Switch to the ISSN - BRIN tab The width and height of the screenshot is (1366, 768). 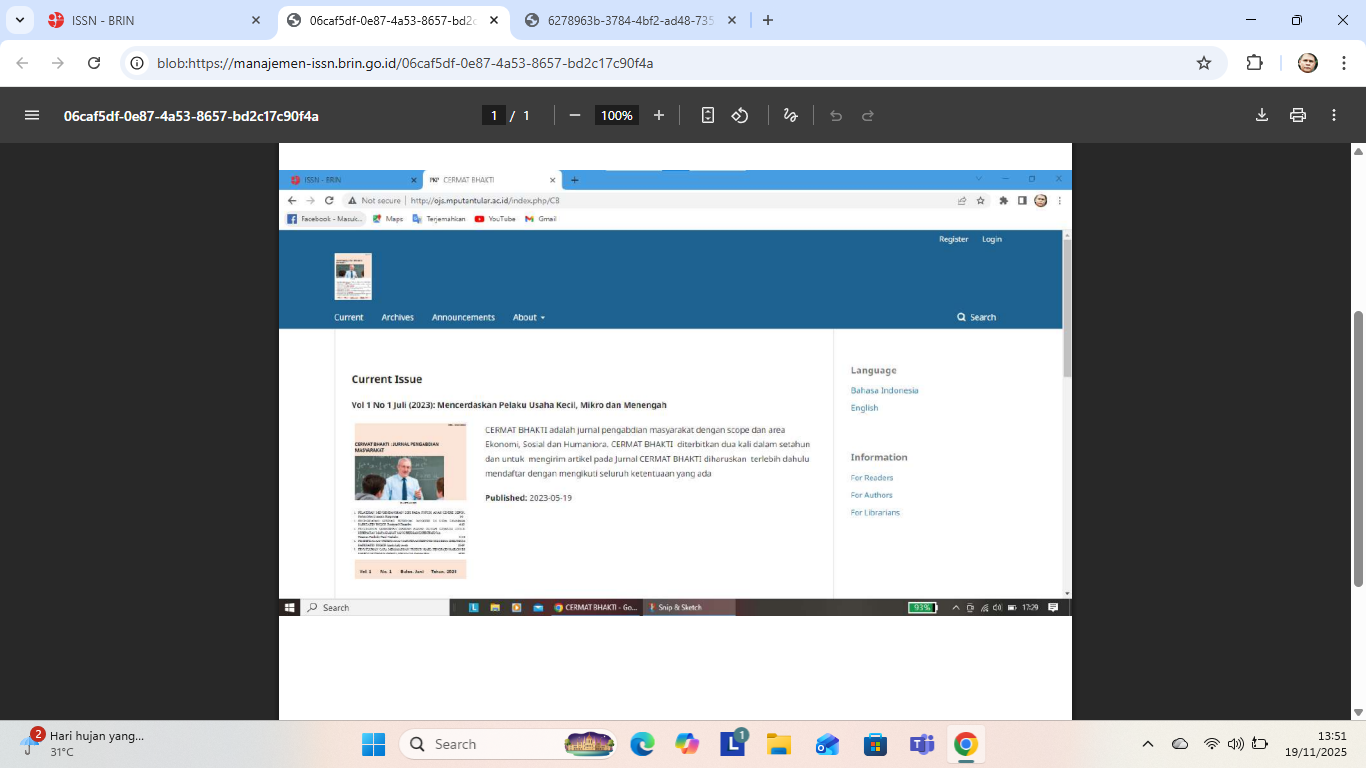pos(150,20)
